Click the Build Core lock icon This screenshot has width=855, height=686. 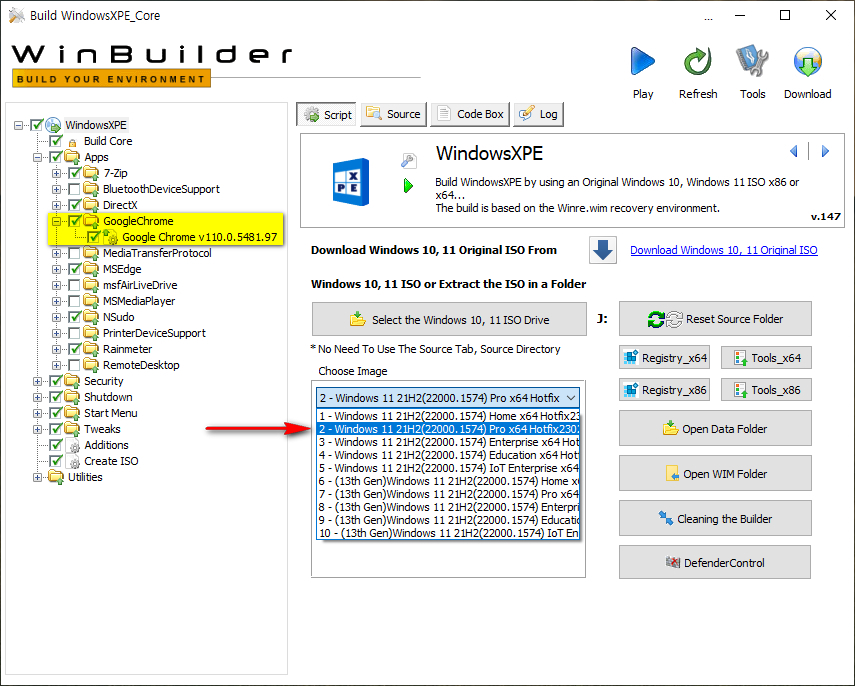73,142
